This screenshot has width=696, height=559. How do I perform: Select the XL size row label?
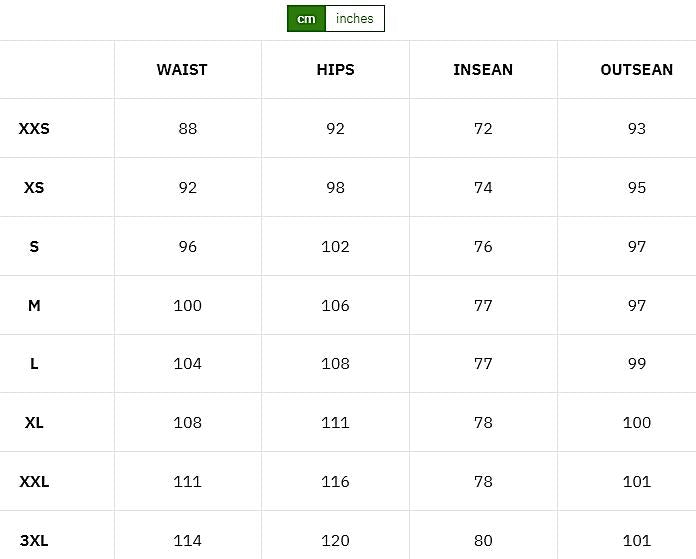[34, 423]
